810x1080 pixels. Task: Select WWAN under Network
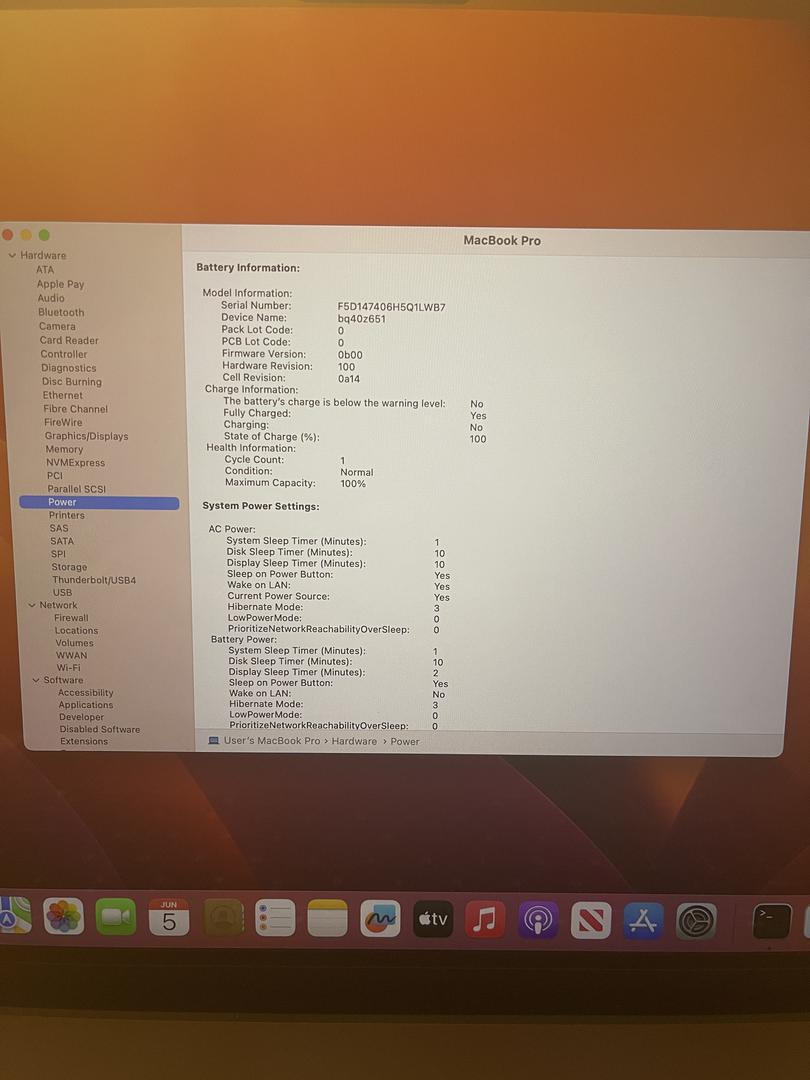[x=72, y=656]
